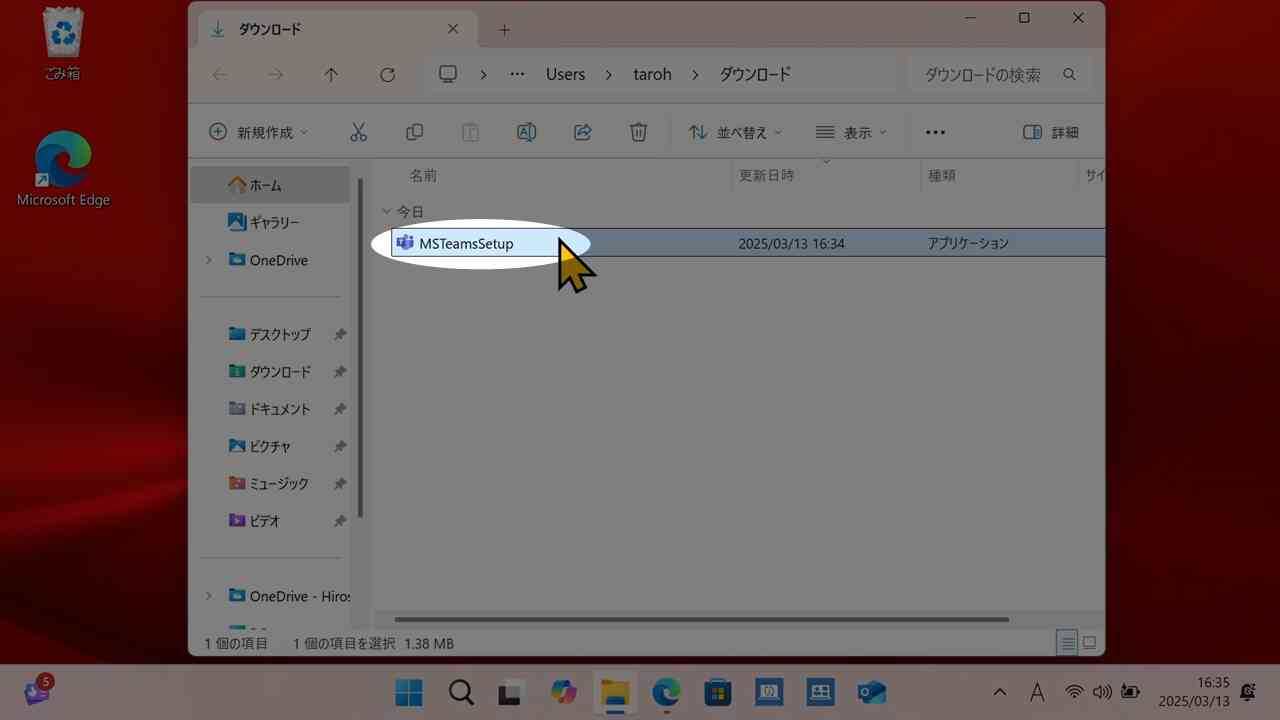The image size is (1280, 720).
Task: Click the Cut scissors icon
Action: pos(359,132)
